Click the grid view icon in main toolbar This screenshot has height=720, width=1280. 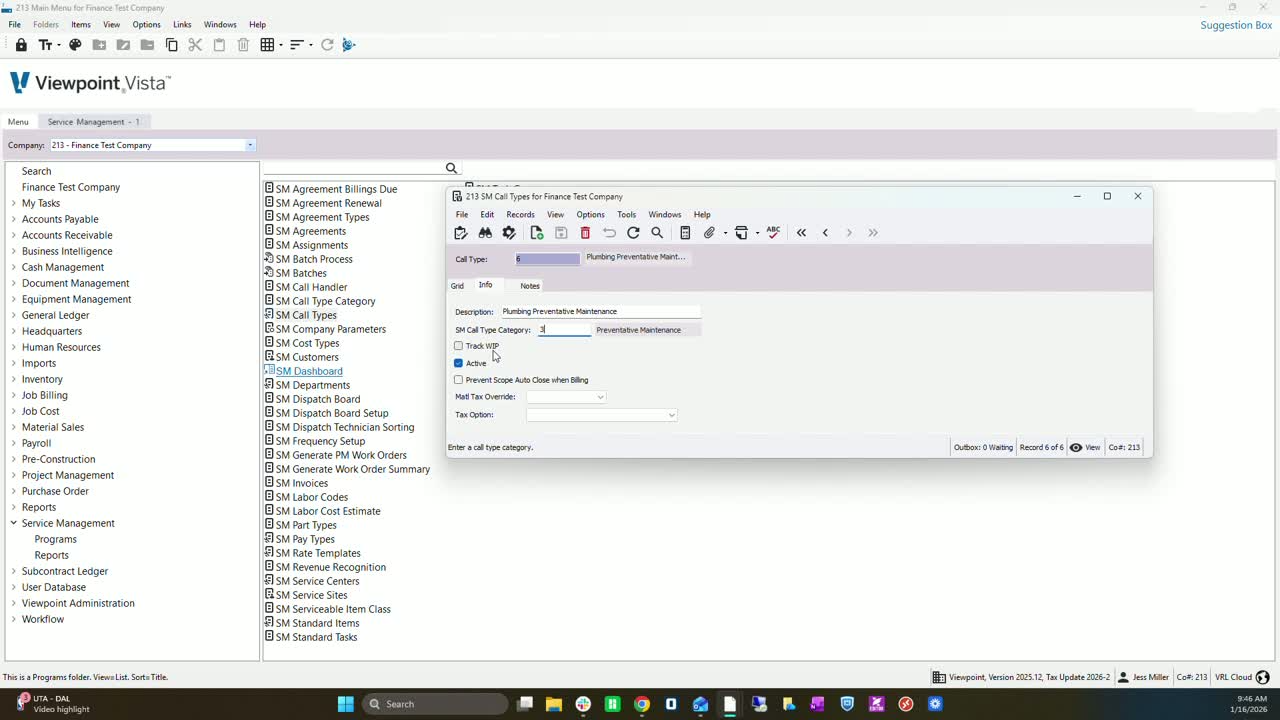(x=267, y=45)
